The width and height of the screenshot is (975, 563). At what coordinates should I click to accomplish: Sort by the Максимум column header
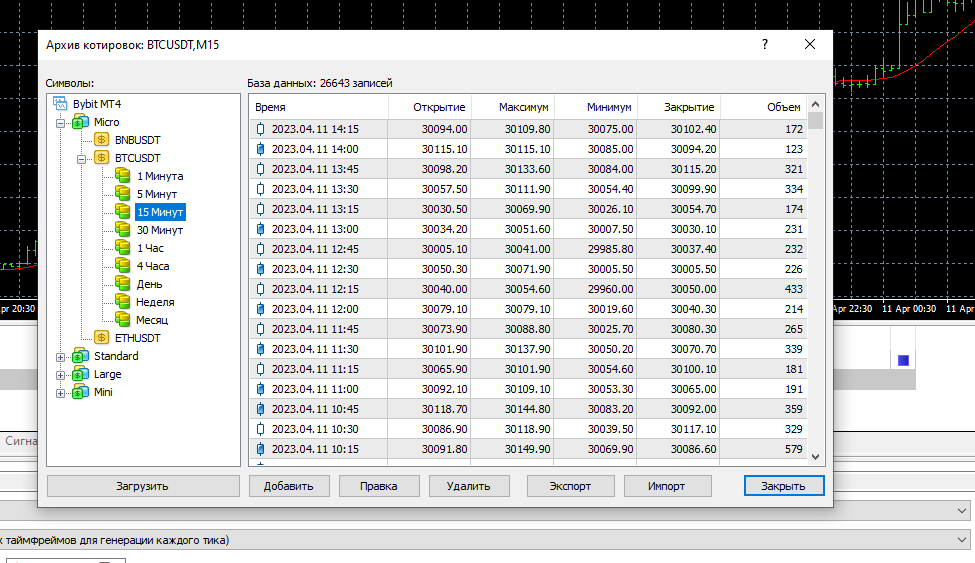point(513,107)
